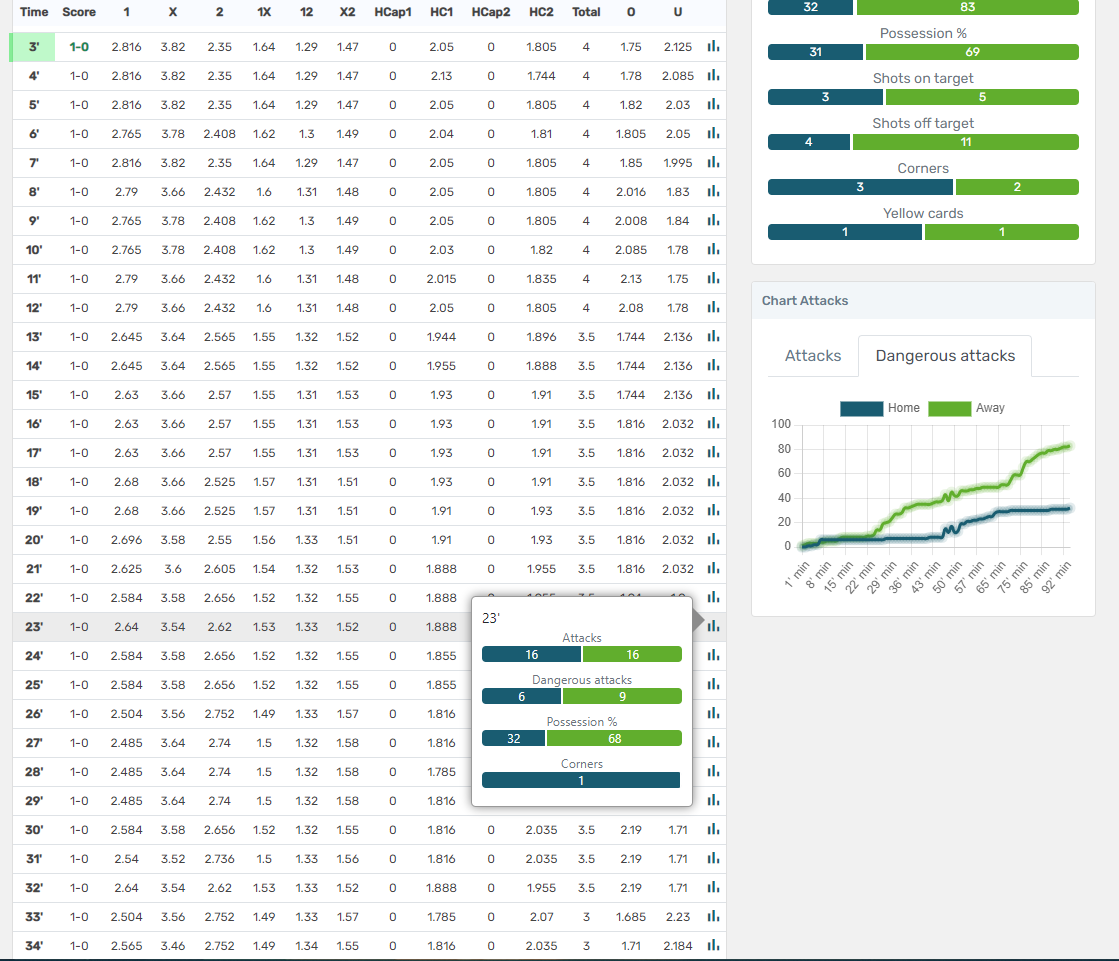Click the Shots off target stat bar
Viewport: 1119px width, 961px height.
pyautogui.click(x=923, y=142)
